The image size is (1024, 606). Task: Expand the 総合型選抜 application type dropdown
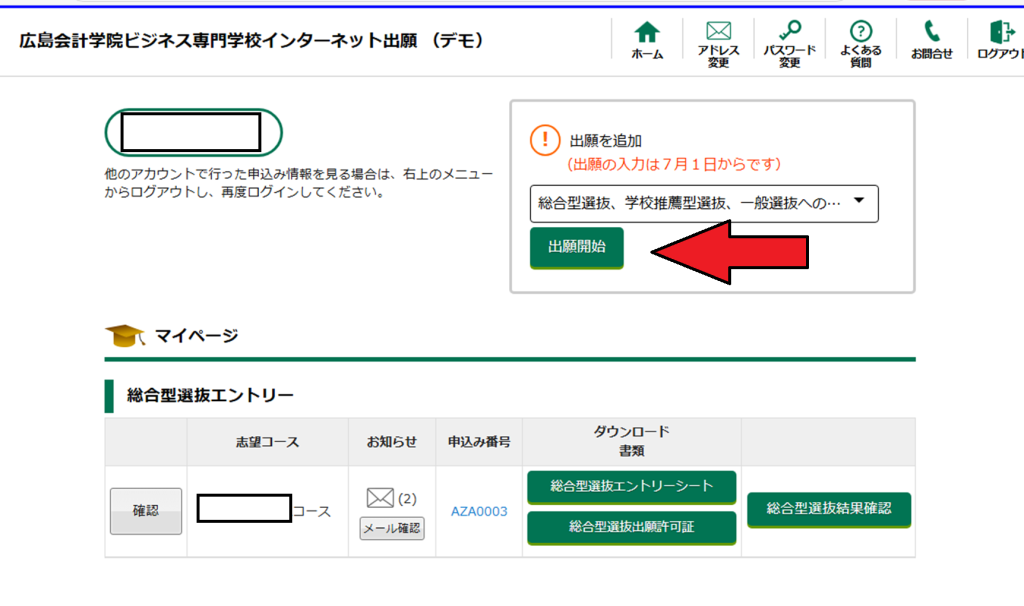coord(703,203)
